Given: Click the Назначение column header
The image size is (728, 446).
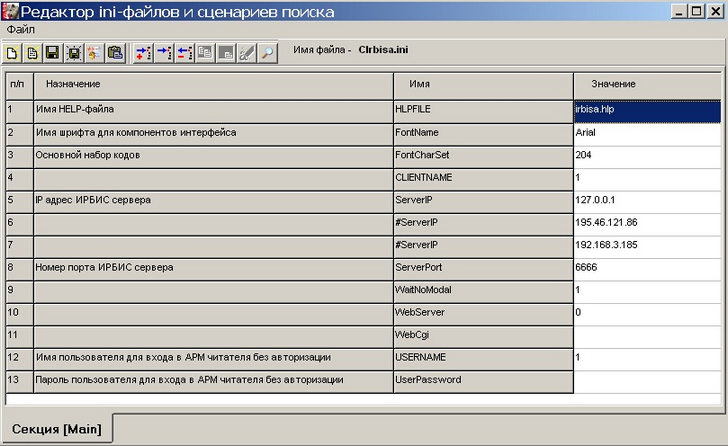Looking at the screenshot, I should point(213,84).
